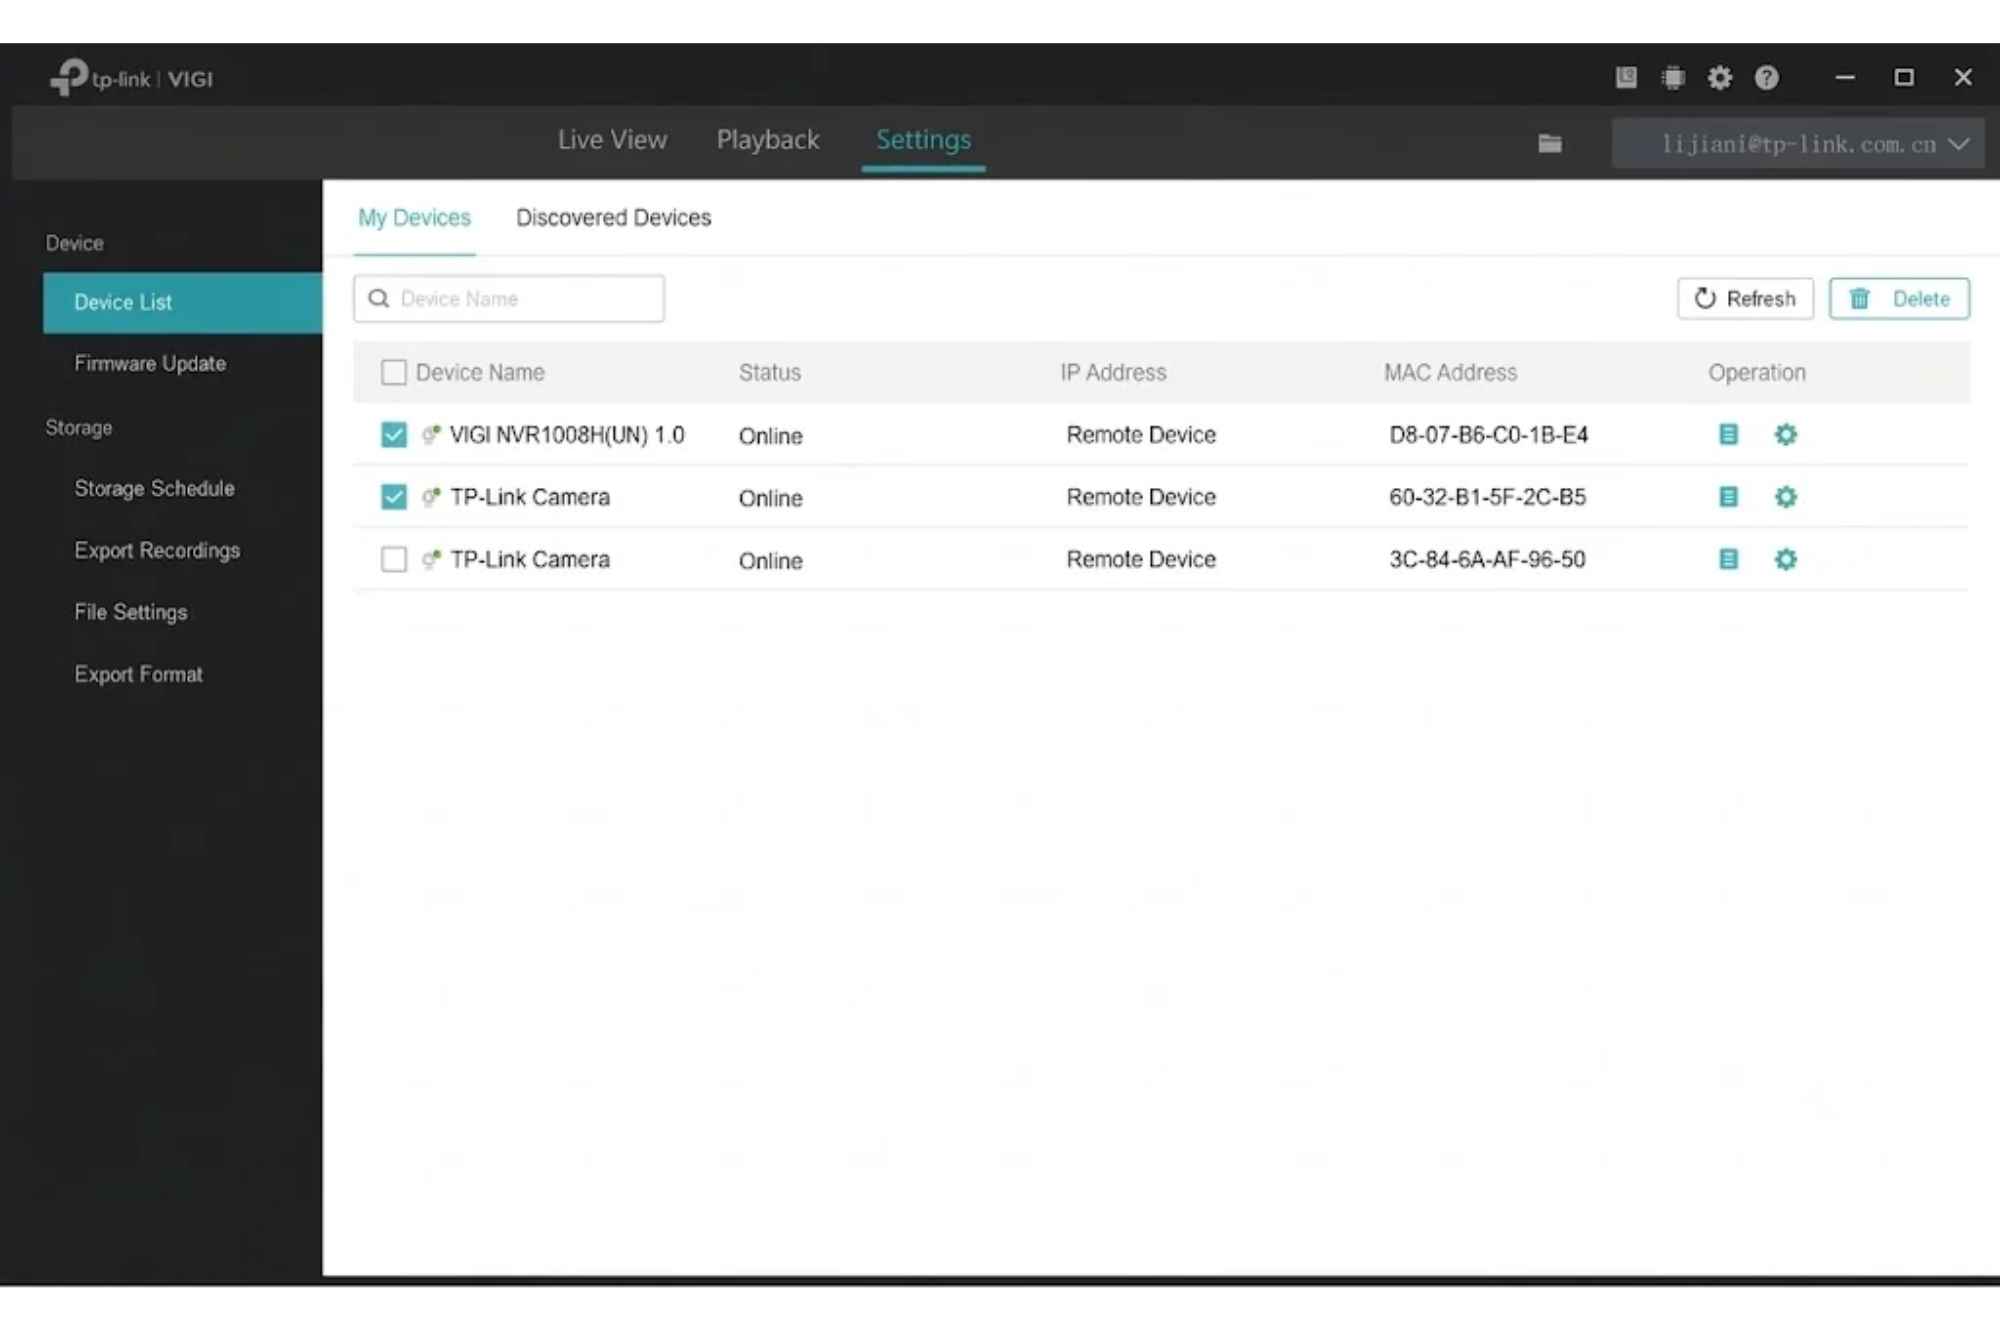Uncheck the checkbox for camera 60-32-B1-5F-2C-B5

394,497
